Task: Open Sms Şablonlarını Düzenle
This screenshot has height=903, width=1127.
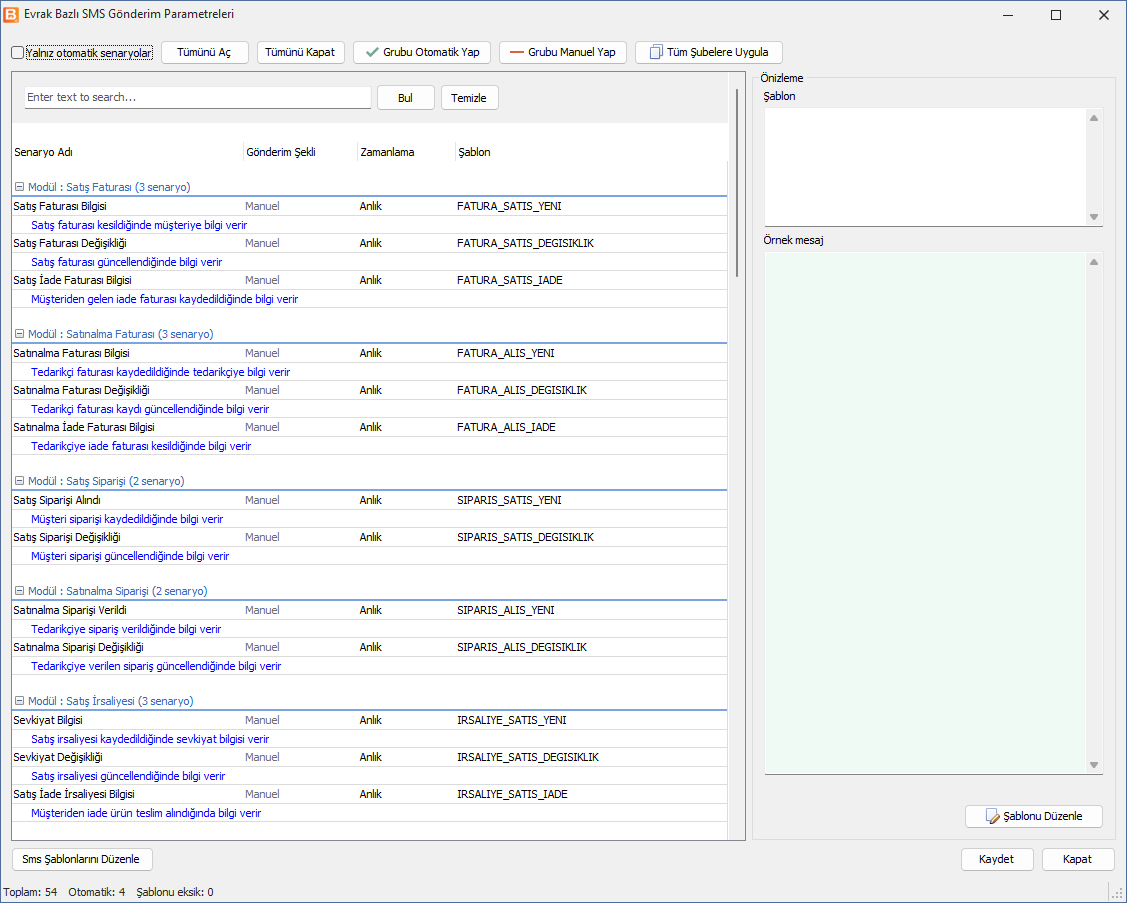Action: point(82,859)
